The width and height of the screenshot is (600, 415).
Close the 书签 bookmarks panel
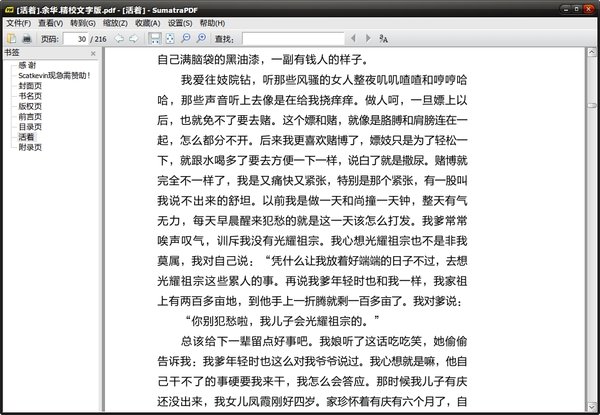pyautogui.click(x=93, y=54)
